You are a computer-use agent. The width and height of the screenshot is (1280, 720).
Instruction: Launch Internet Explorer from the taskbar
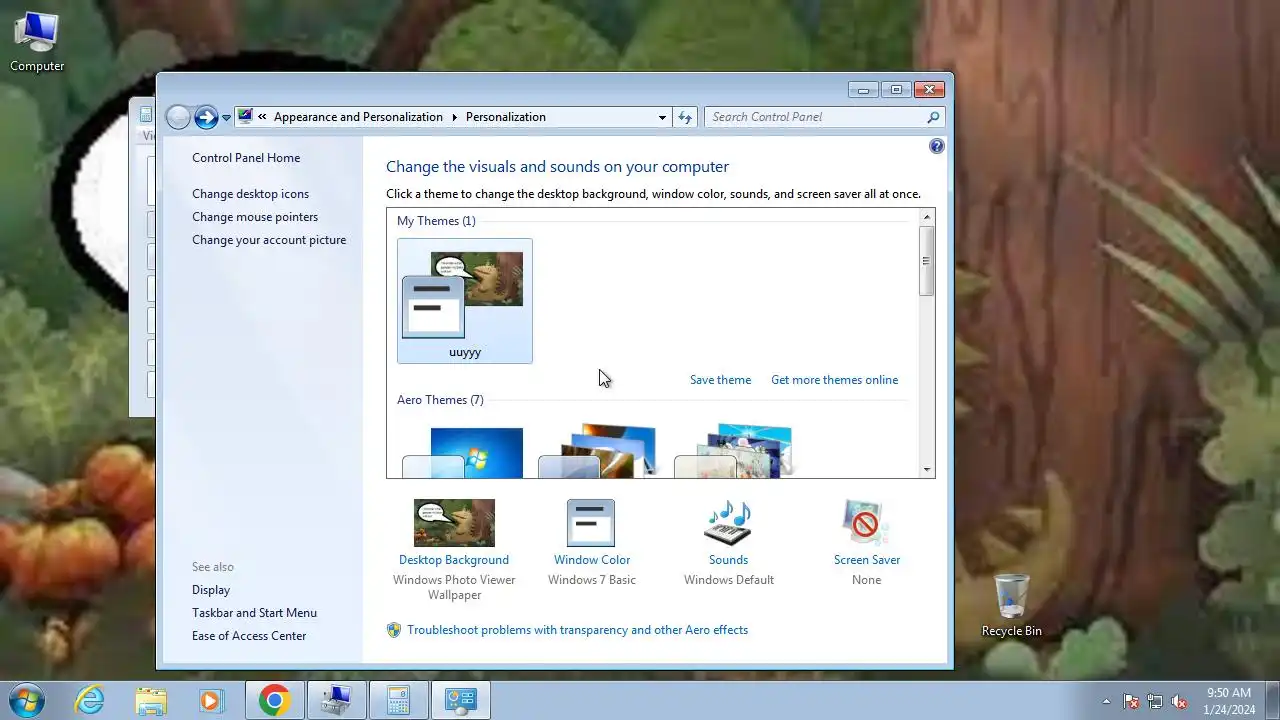pyautogui.click(x=90, y=700)
